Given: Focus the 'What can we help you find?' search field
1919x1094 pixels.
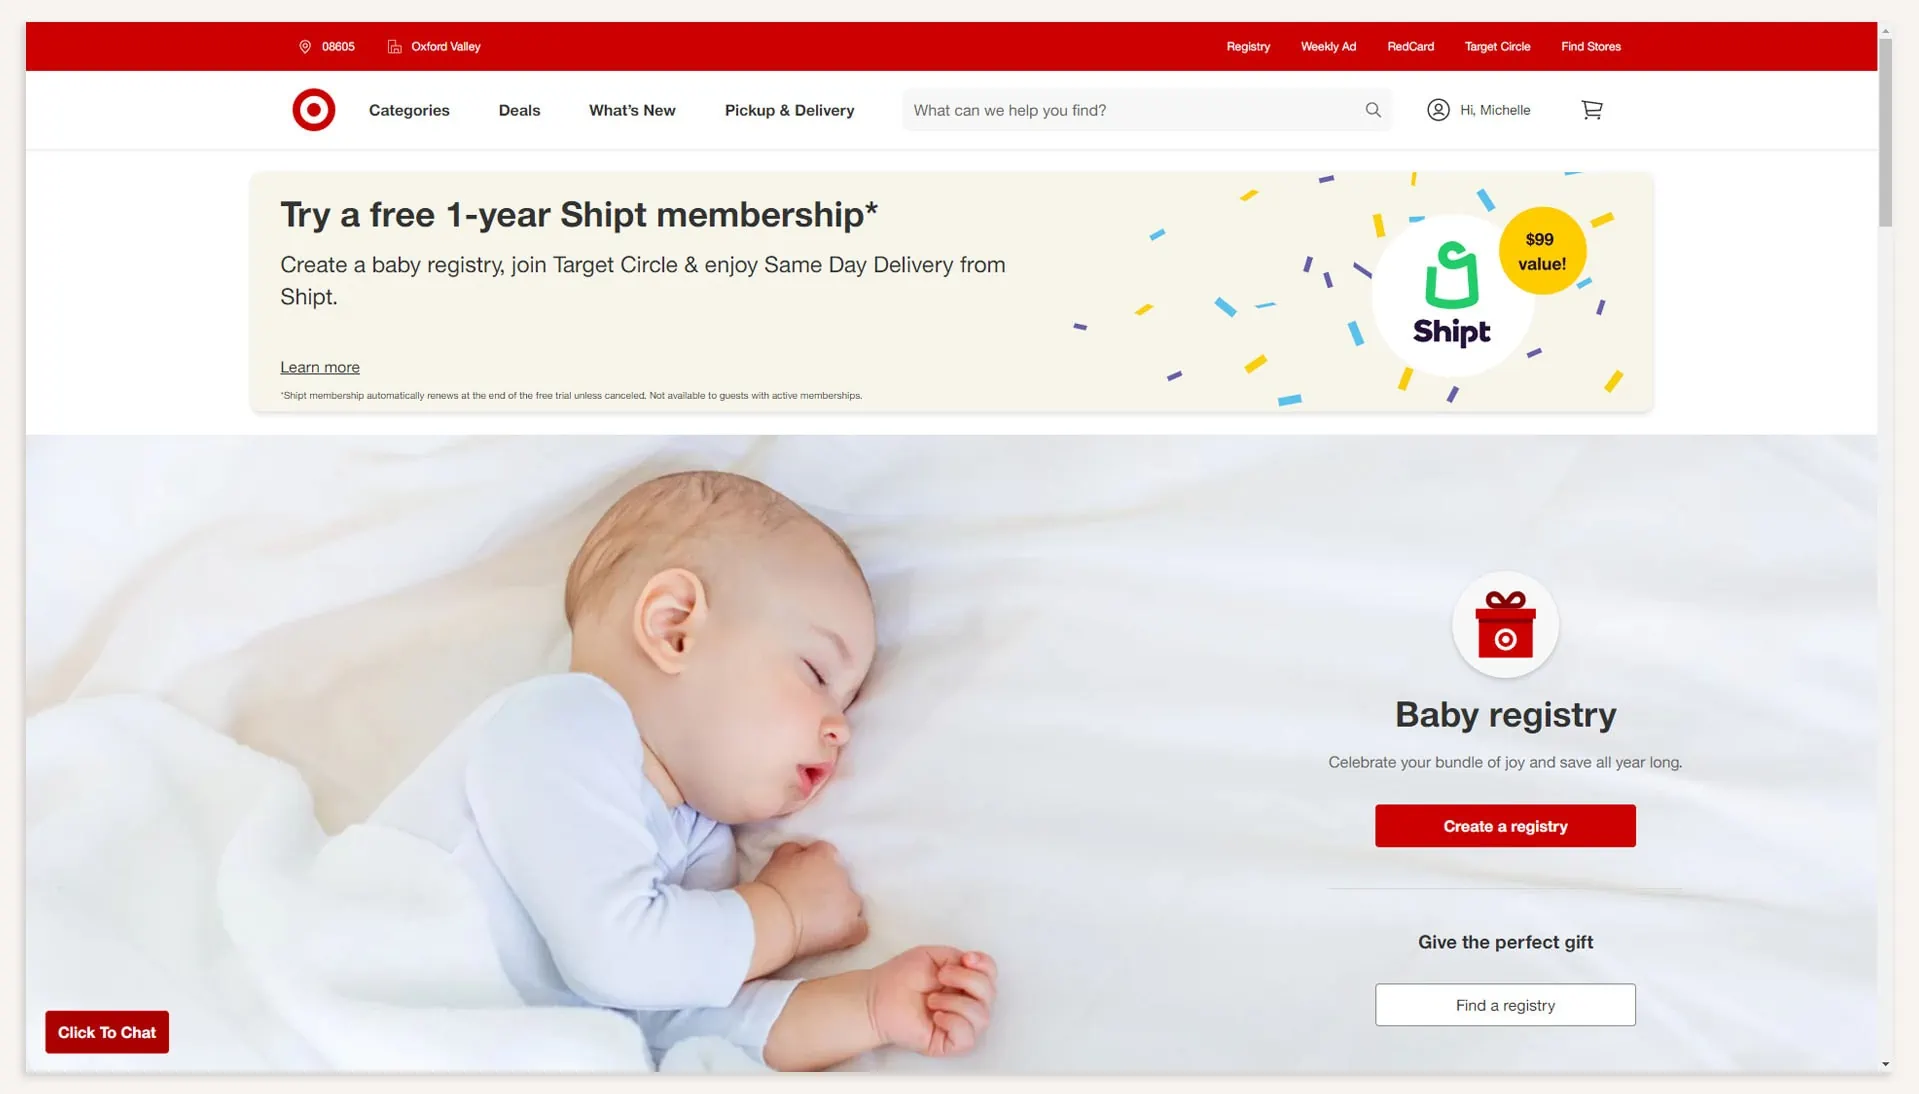Looking at the screenshot, I should click(x=1134, y=110).
